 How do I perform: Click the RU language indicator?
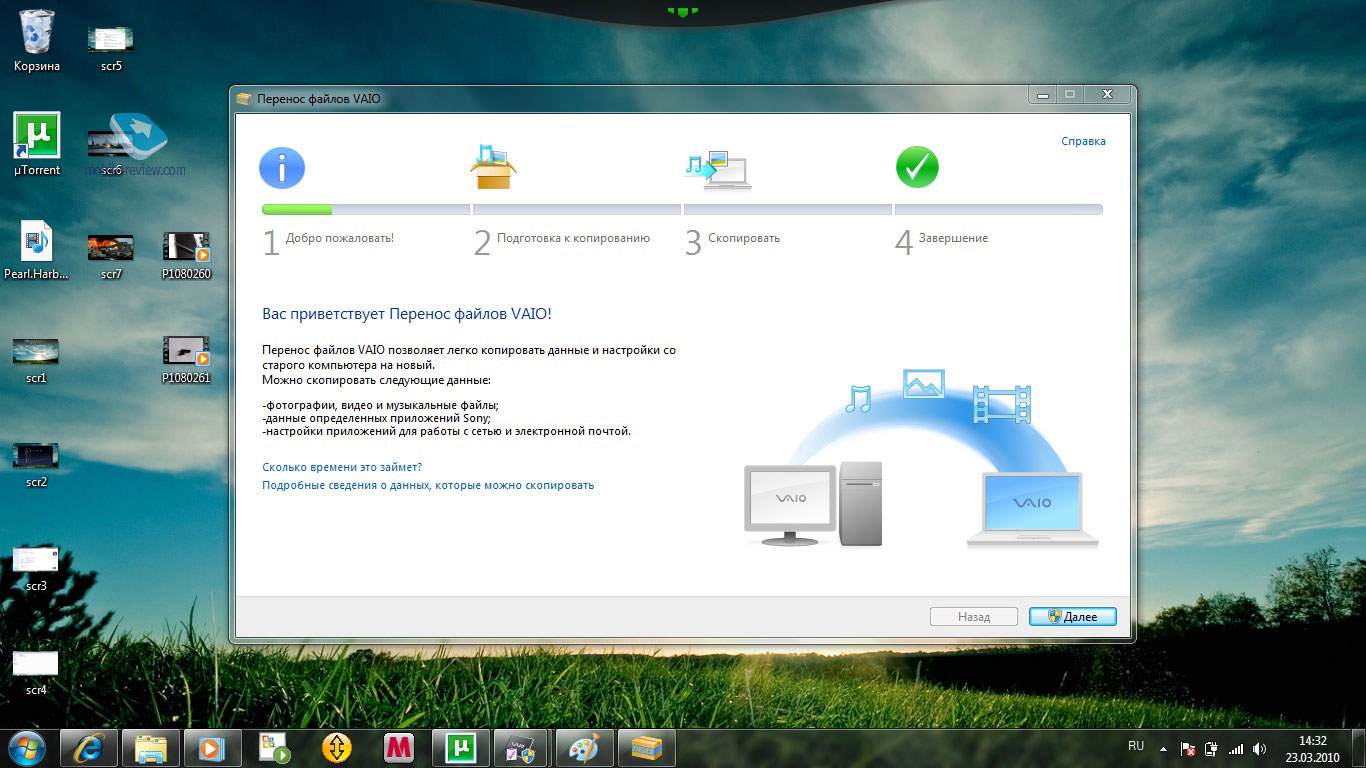point(1136,746)
